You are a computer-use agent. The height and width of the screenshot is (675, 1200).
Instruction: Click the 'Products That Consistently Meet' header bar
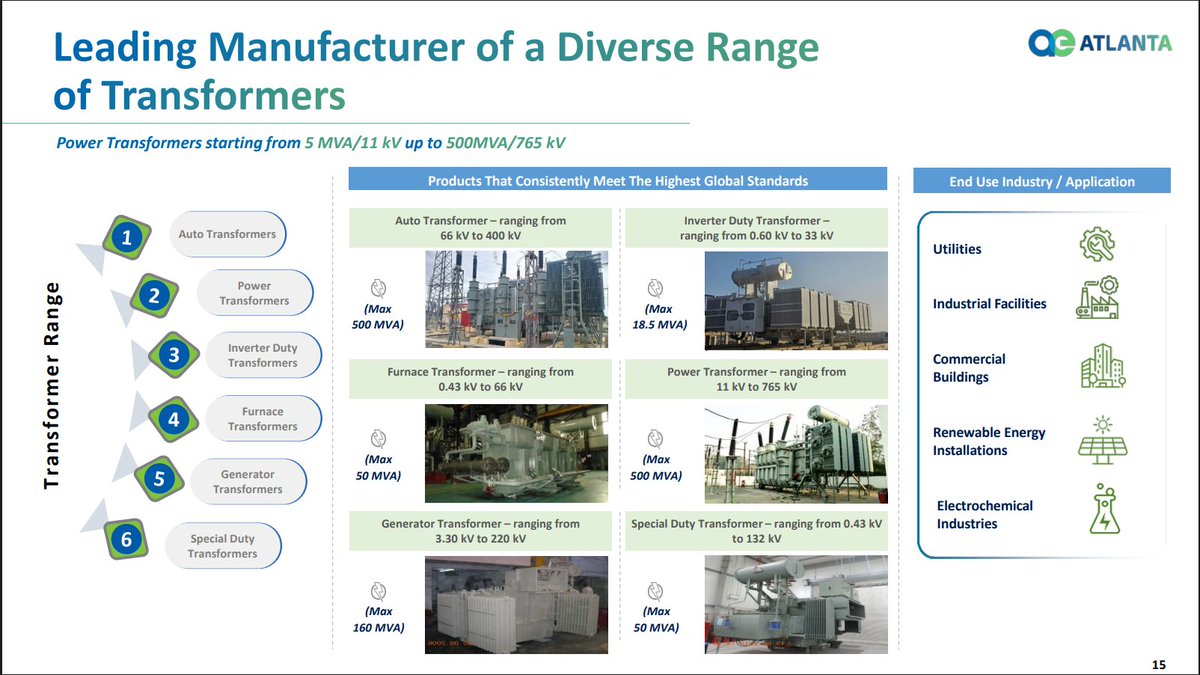tap(618, 180)
